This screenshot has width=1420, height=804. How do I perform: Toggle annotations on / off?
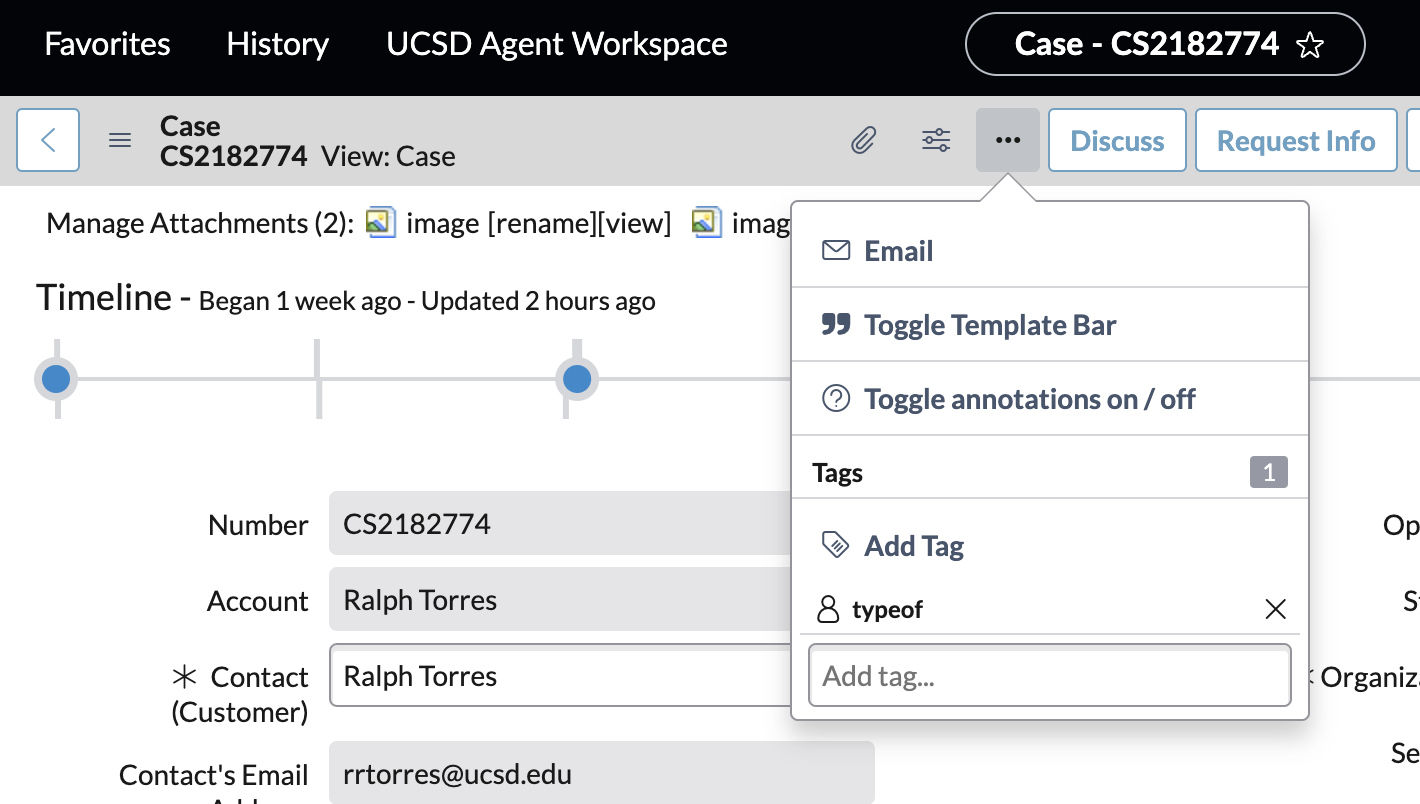tap(1030, 399)
